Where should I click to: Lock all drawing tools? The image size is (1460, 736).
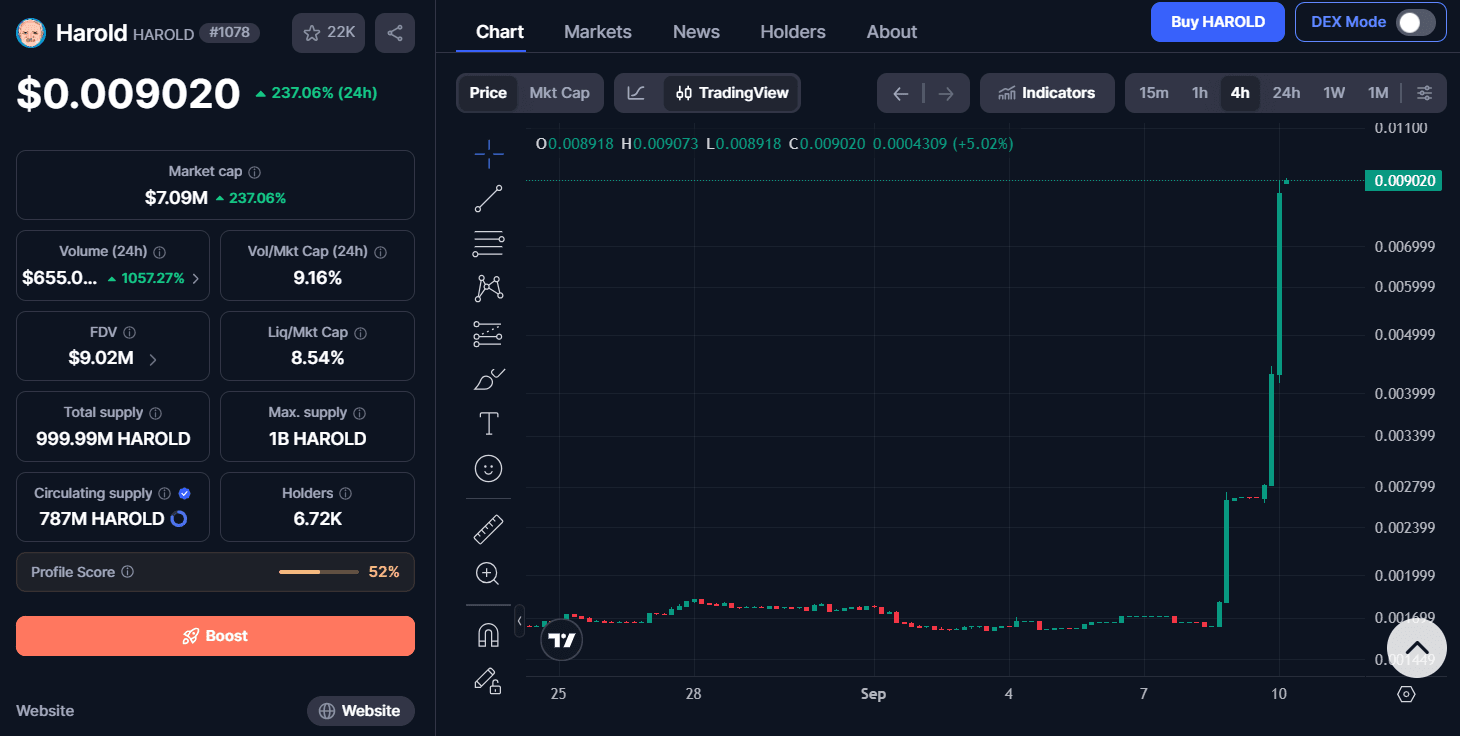(x=488, y=681)
